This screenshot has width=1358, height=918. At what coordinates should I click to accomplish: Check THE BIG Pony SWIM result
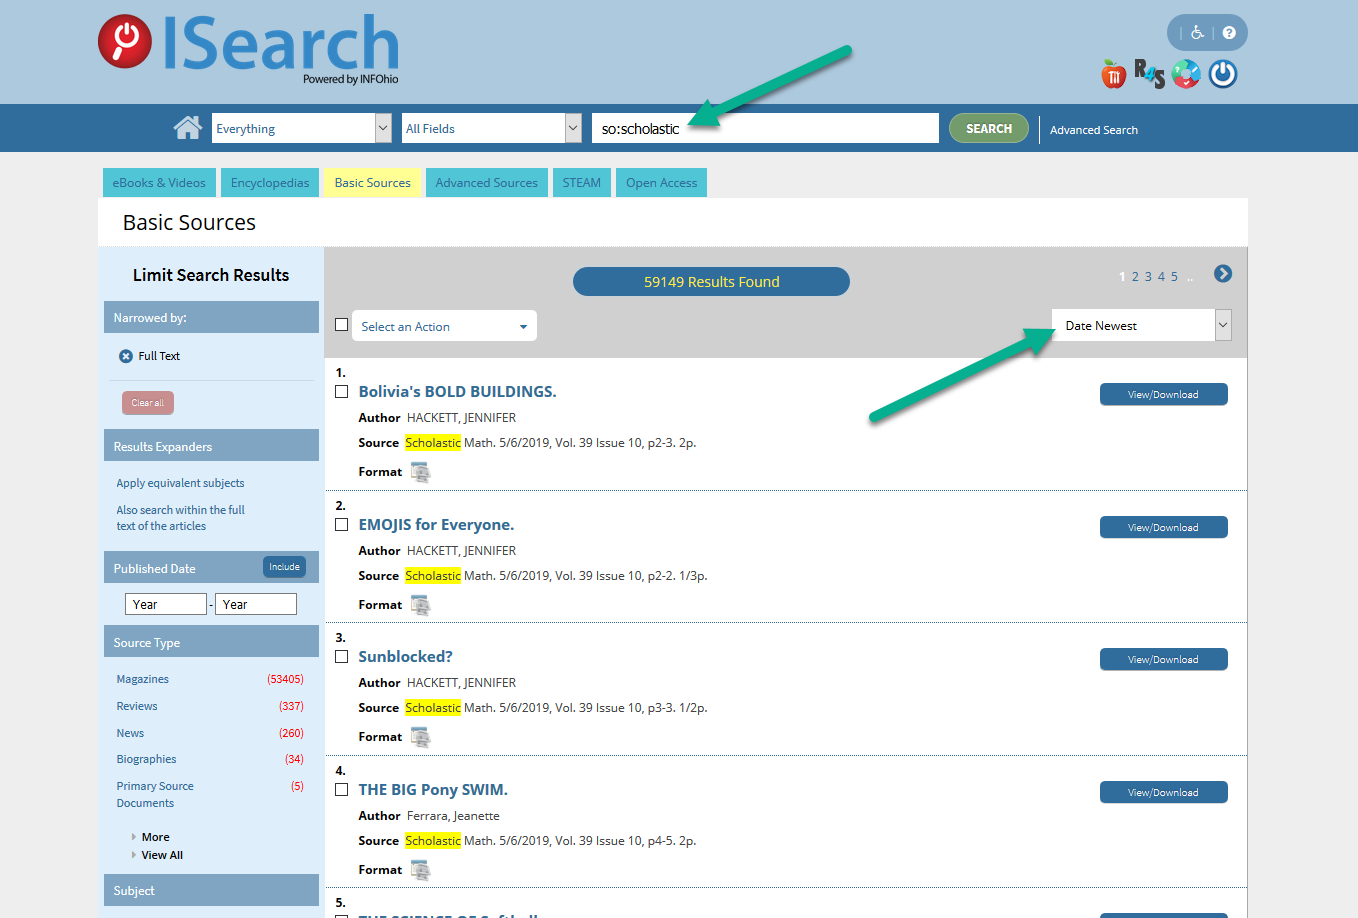tap(342, 790)
